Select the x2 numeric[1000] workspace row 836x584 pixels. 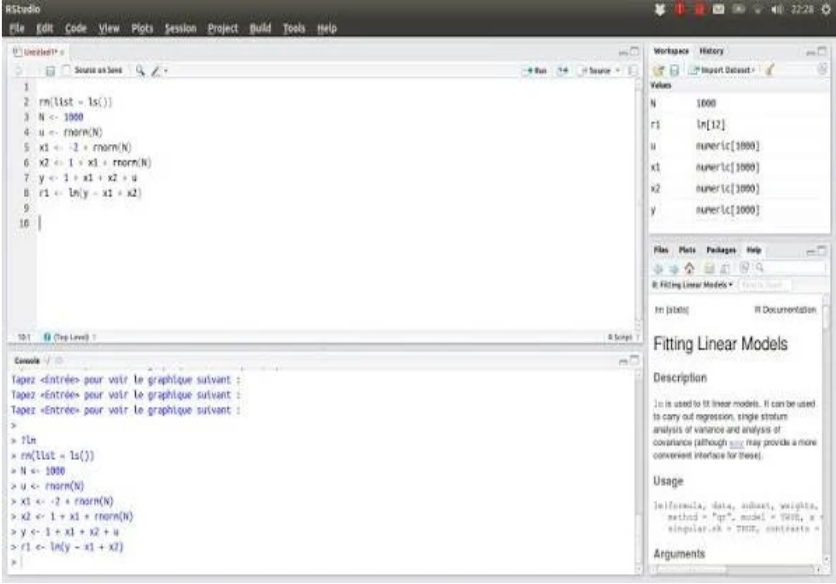739,189
